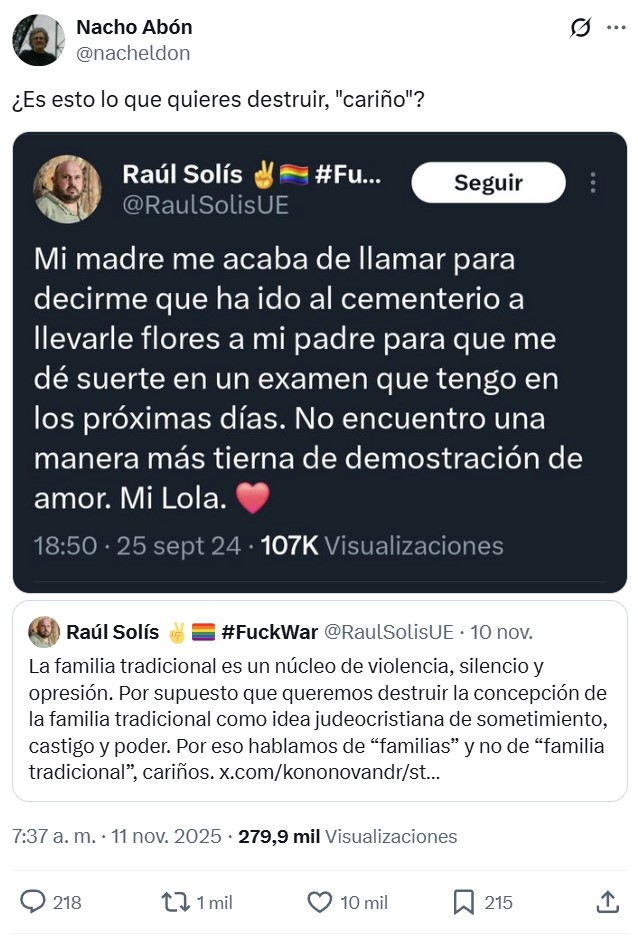Reply to Nacho Abón's post
Screen dimensions: 638x942
[32, 902]
